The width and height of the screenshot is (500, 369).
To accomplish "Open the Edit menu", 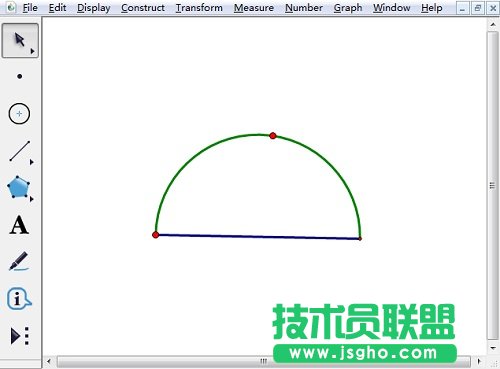I will (57, 8).
